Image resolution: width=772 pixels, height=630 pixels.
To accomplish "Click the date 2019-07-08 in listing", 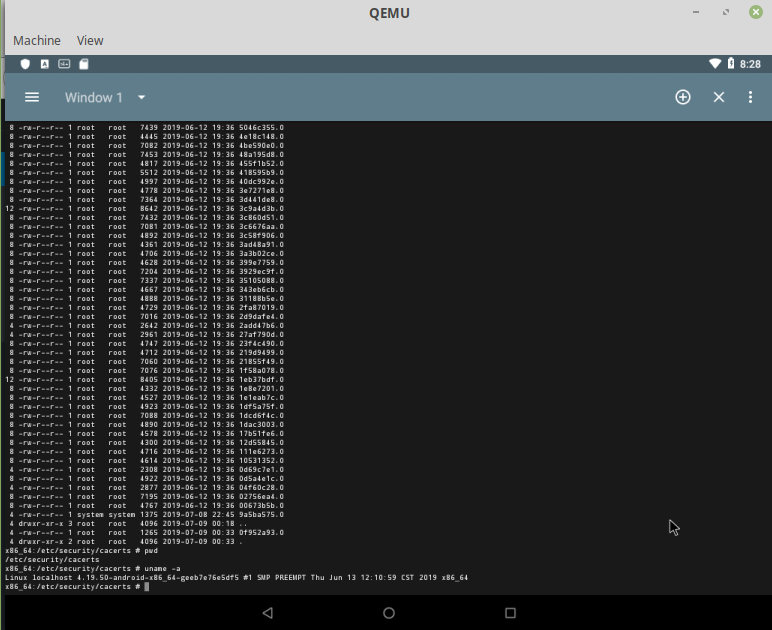I will 185,514.
